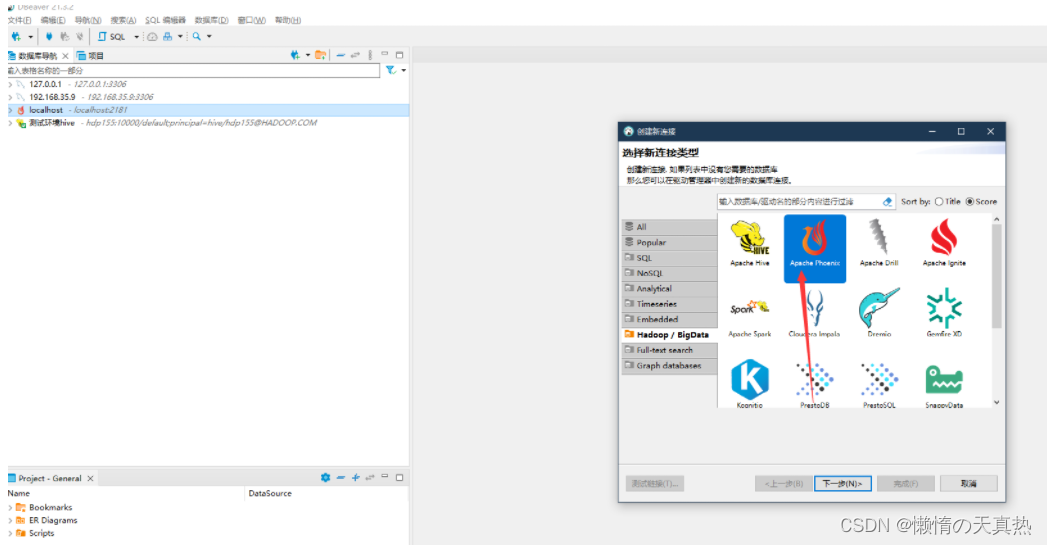Viewport: 1047px width, 545px height.
Task: Click the 下一步(N)> button
Action: click(x=843, y=484)
